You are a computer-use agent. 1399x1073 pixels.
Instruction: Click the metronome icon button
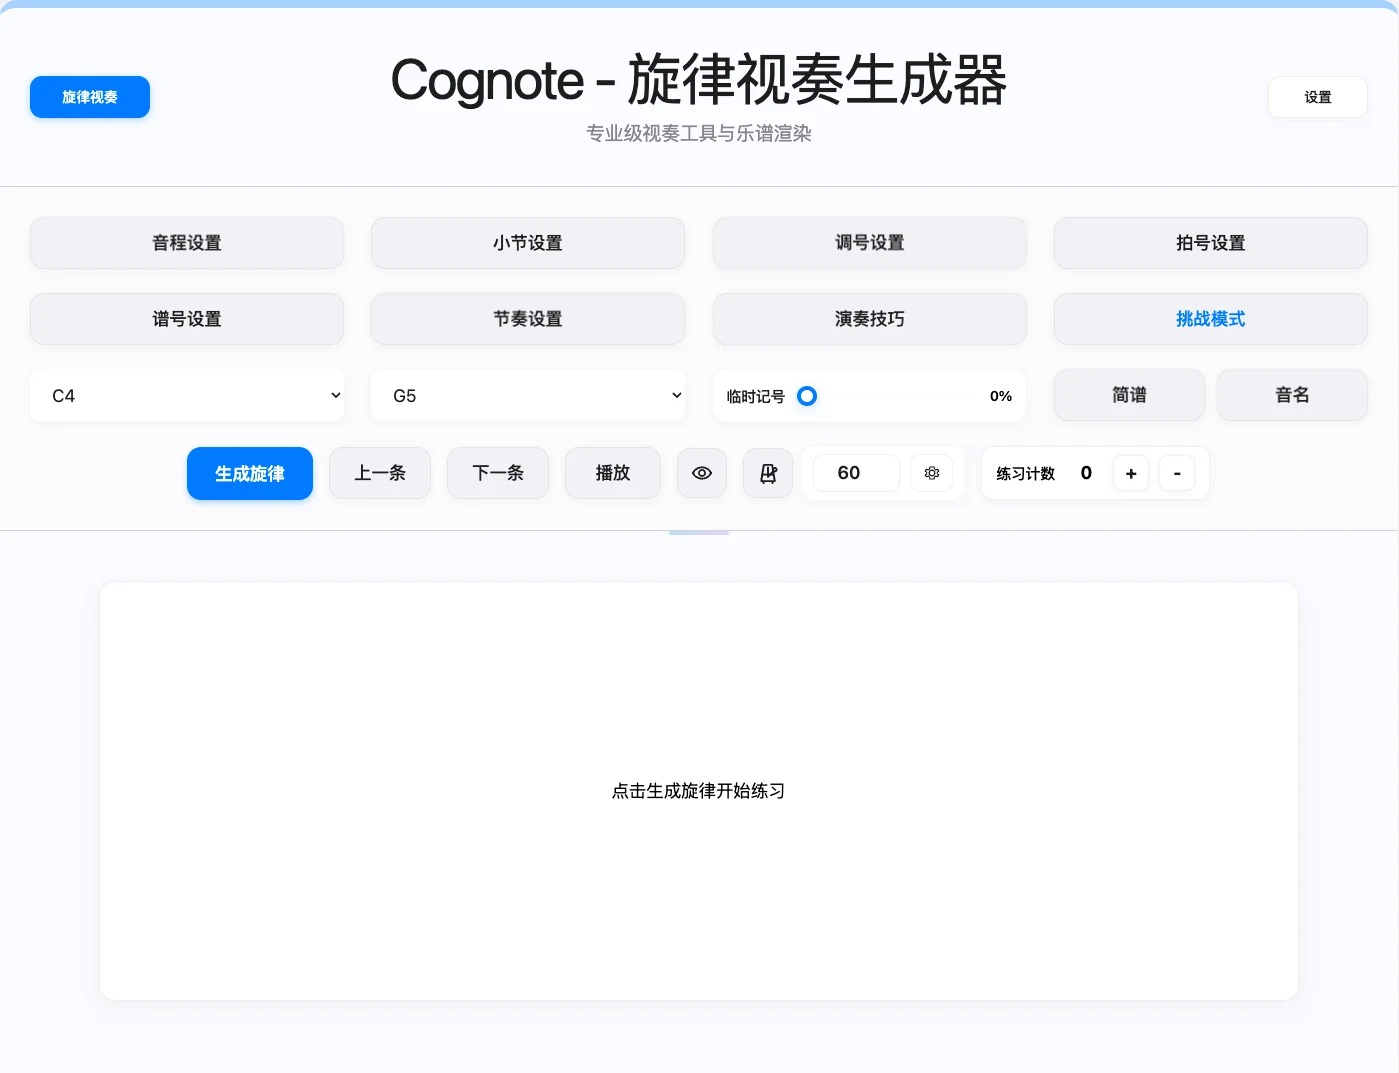coord(768,473)
